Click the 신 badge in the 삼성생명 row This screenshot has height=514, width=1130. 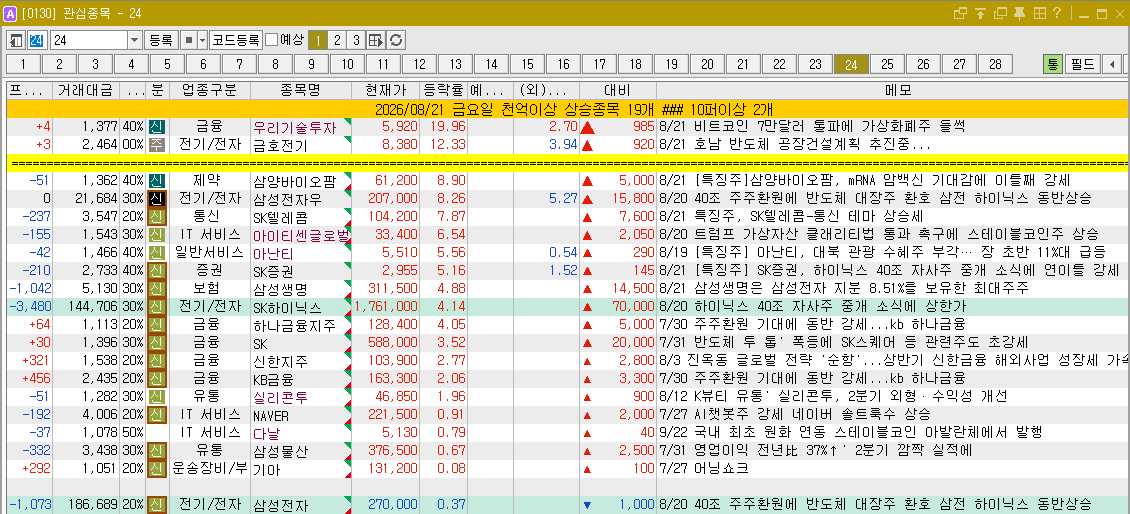[157, 288]
